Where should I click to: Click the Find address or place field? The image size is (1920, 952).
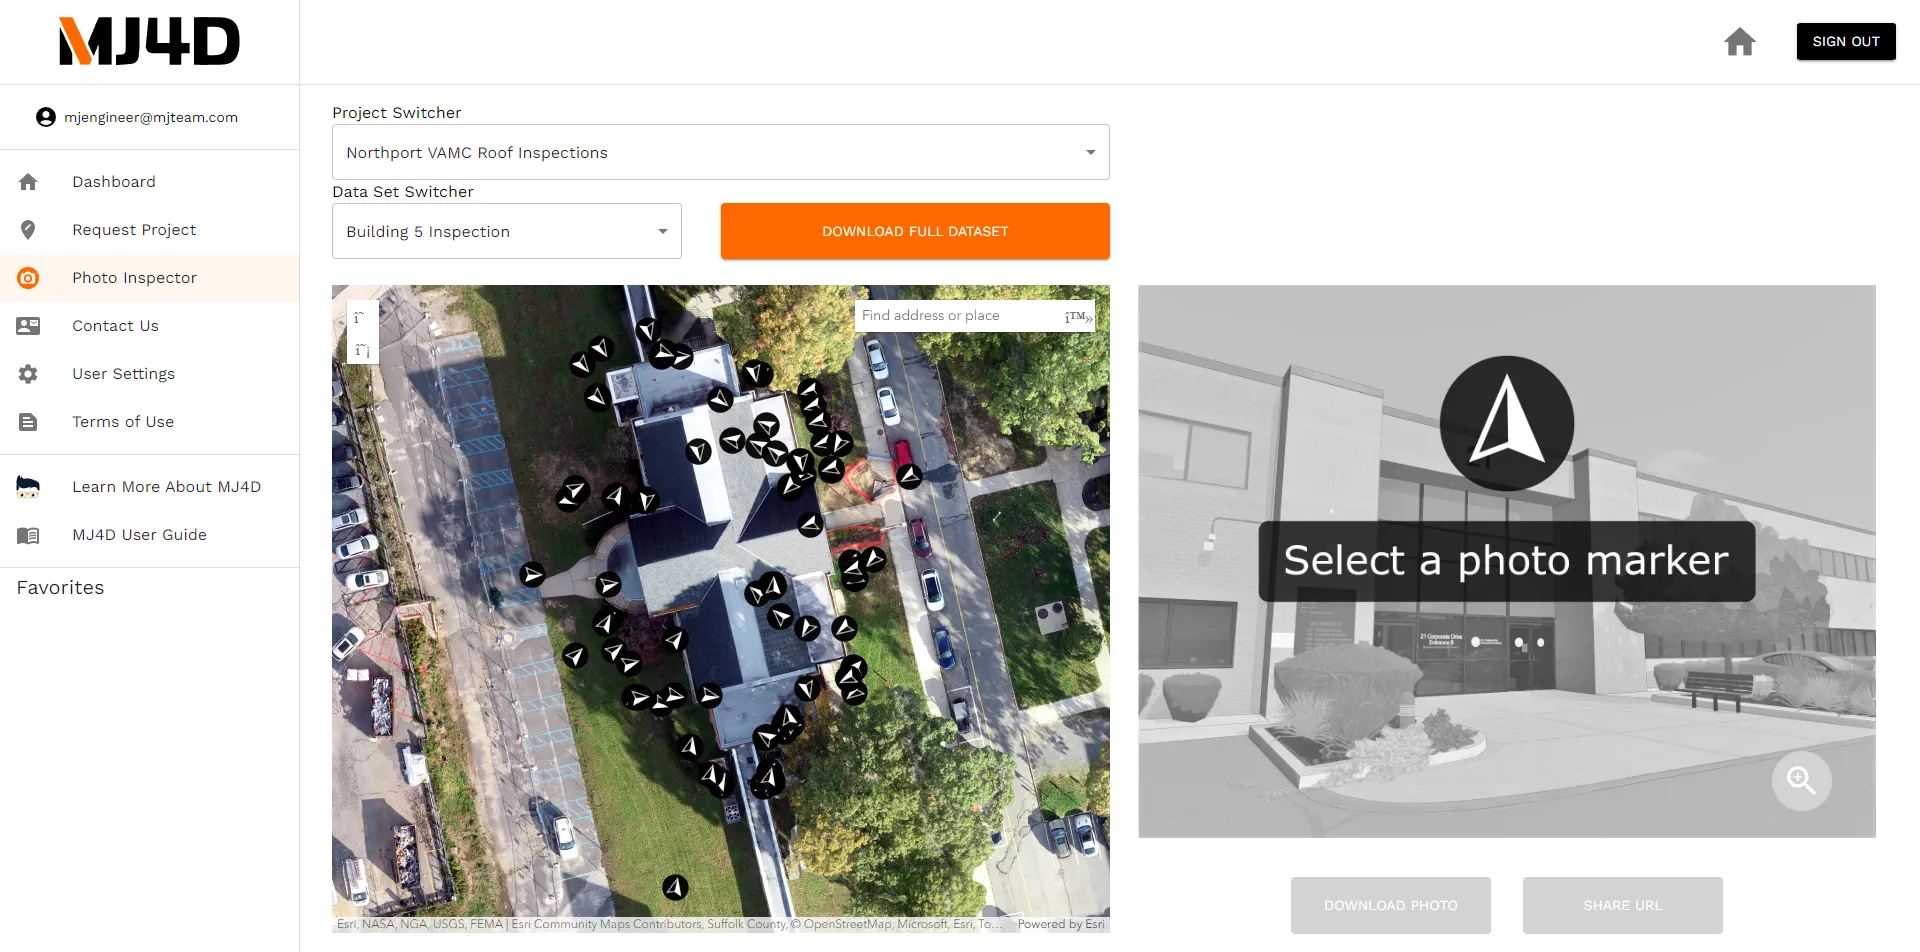coord(958,316)
